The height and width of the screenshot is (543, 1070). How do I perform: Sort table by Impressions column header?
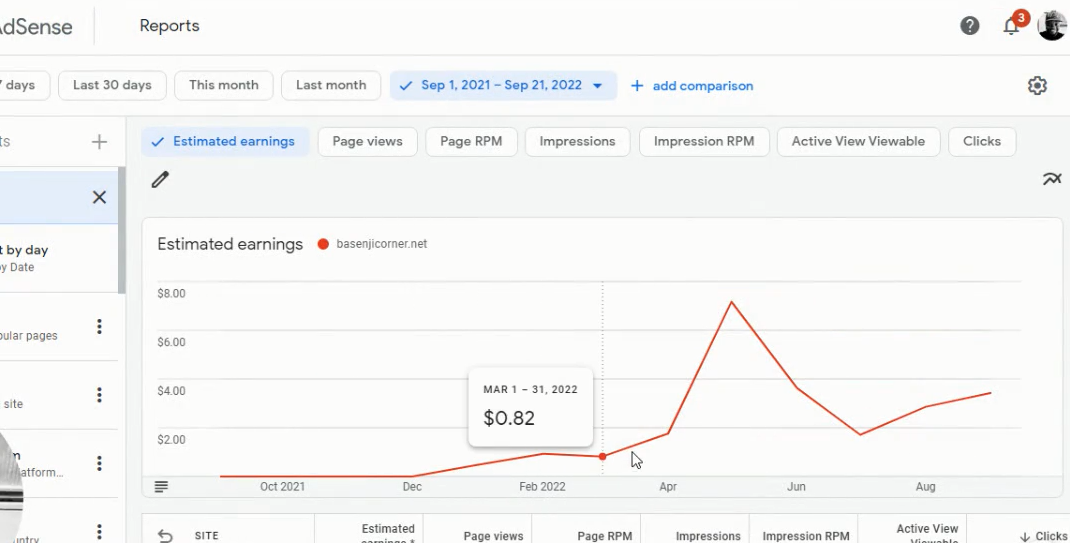[x=708, y=536]
